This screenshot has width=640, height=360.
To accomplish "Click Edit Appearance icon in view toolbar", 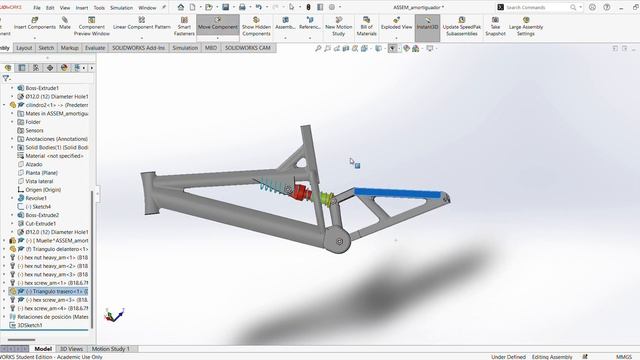I will click(407, 48).
